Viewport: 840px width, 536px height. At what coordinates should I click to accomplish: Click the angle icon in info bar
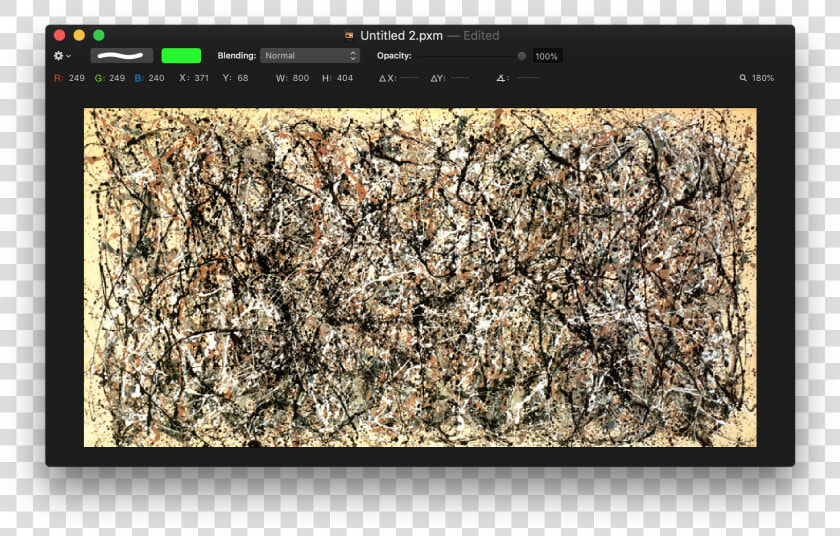[x=500, y=78]
